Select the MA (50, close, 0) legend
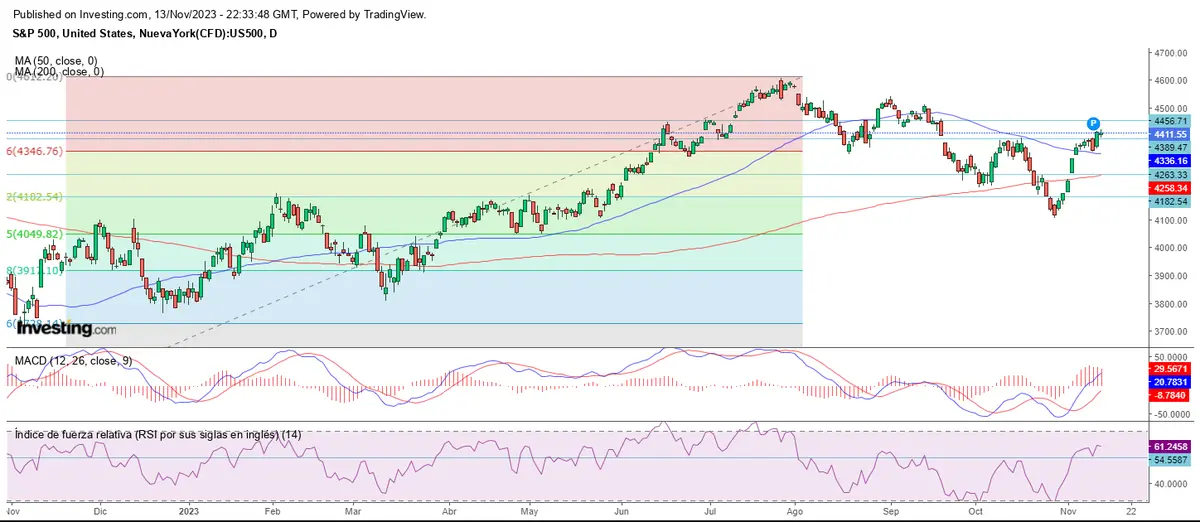Image resolution: width=1200 pixels, height=522 pixels. click(57, 60)
